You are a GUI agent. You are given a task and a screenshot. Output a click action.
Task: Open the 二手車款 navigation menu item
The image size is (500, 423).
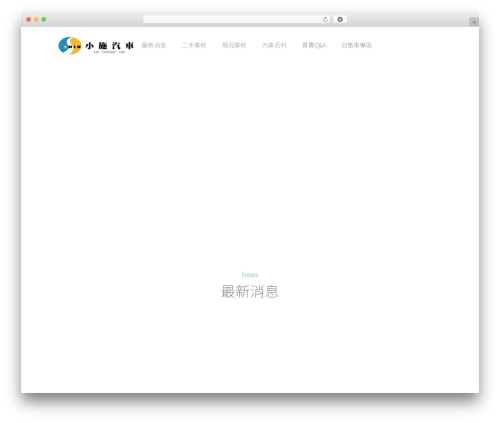tap(194, 45)
